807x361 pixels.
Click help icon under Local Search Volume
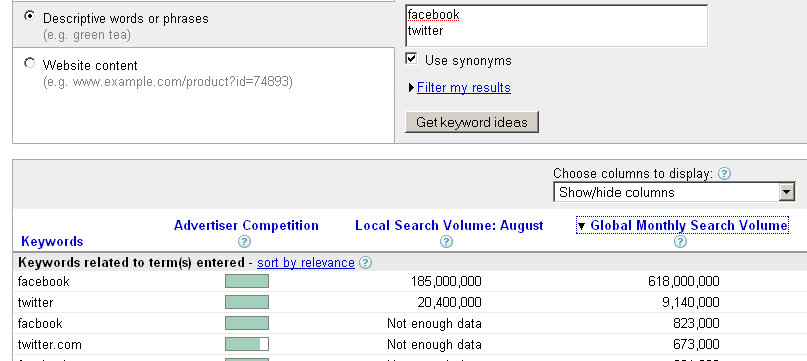click(x=447, y=242)
